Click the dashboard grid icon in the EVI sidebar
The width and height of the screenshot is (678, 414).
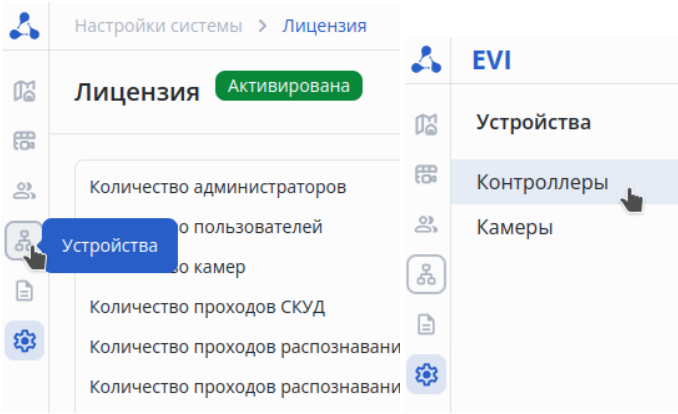(427, 174)
